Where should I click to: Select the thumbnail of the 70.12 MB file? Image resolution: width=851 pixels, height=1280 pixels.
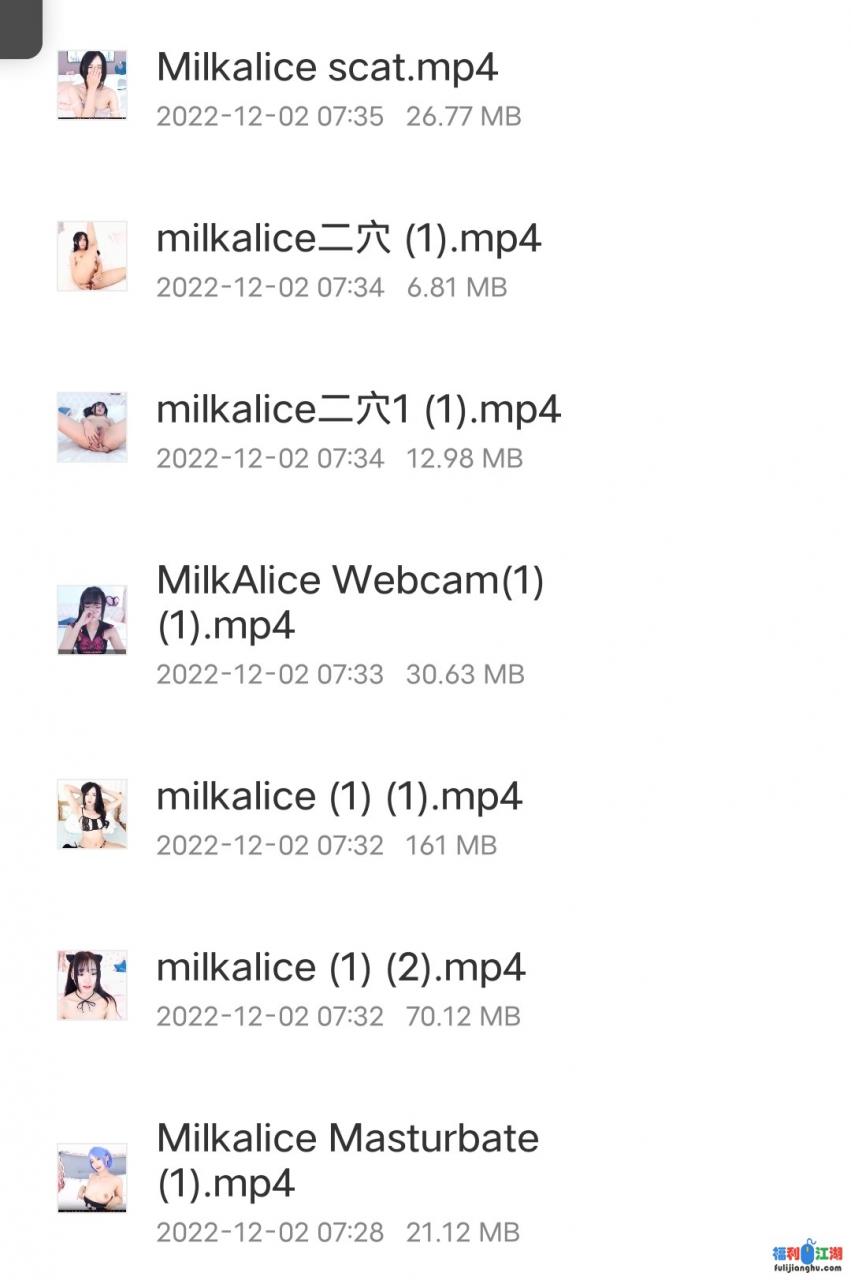pos(92,986)
